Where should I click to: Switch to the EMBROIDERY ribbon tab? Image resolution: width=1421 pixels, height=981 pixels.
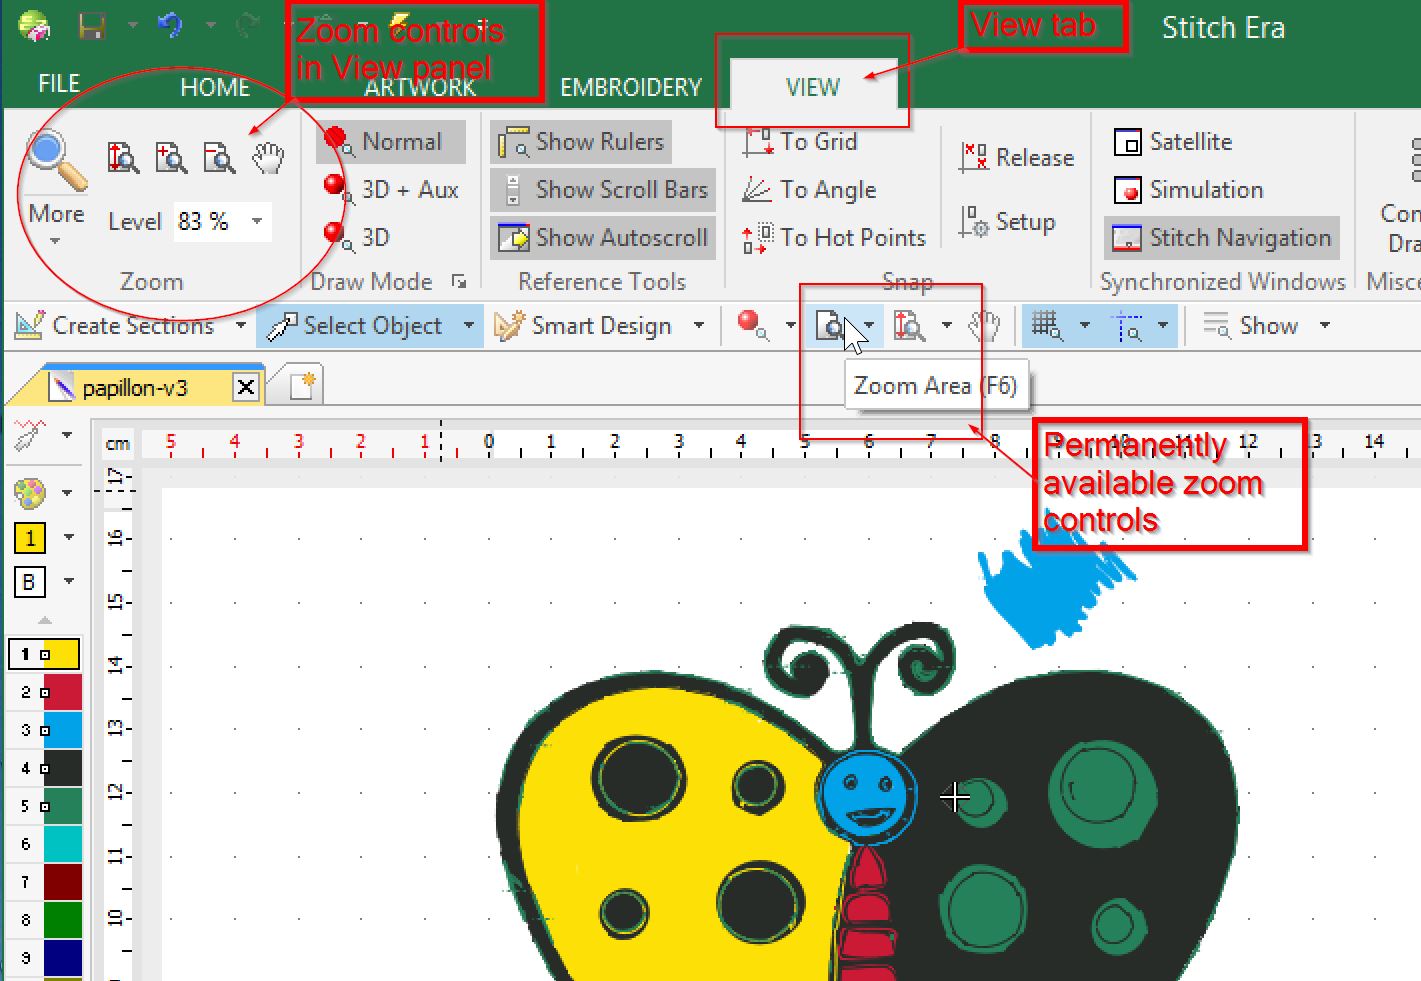click(x=630, y=88)
